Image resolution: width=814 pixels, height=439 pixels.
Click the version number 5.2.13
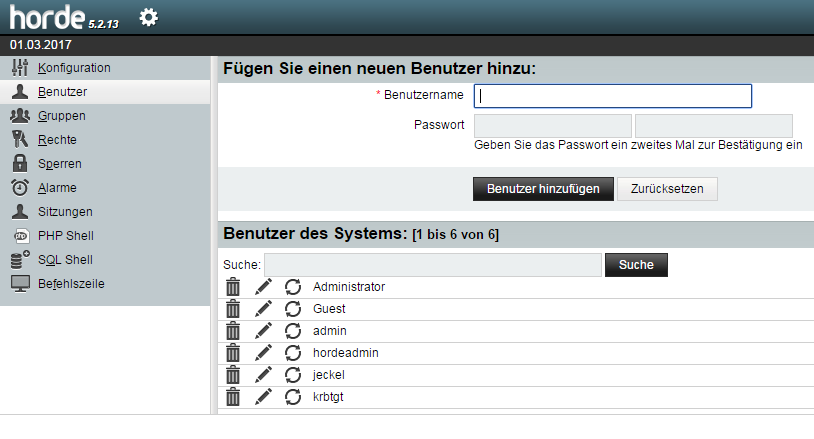pos(103,24)
